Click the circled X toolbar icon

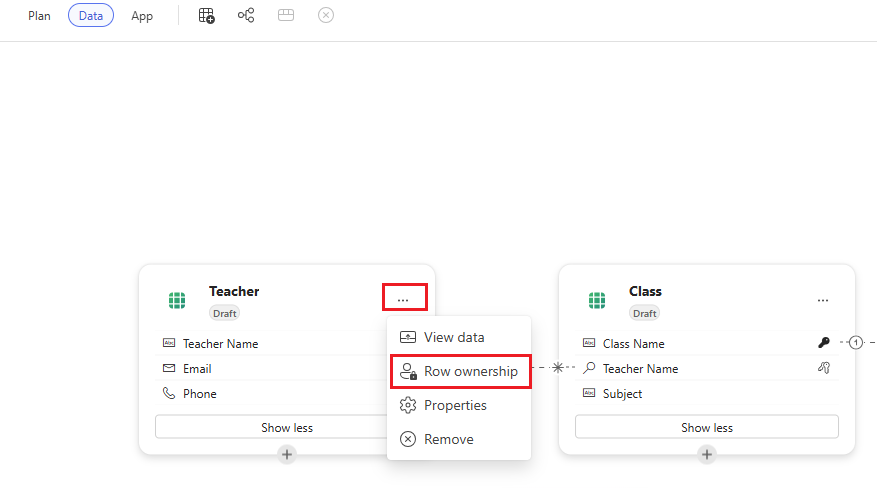(x=326, y=15)
